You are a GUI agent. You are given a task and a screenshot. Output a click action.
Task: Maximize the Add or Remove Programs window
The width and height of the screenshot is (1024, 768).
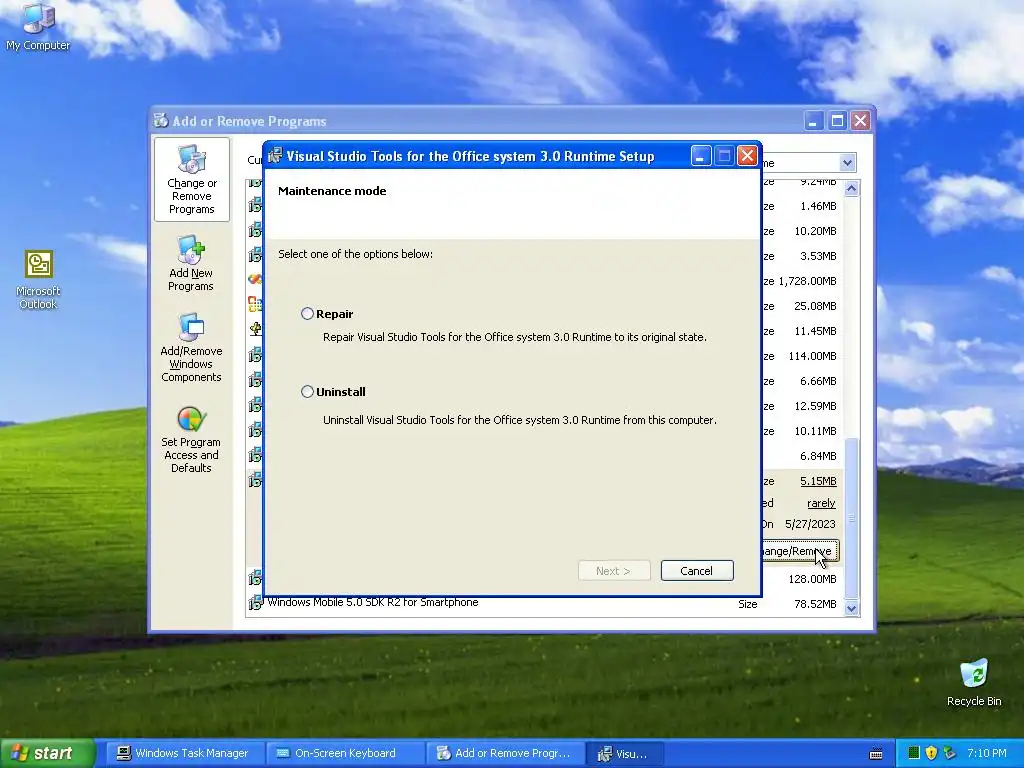click(x=837, y=120)
